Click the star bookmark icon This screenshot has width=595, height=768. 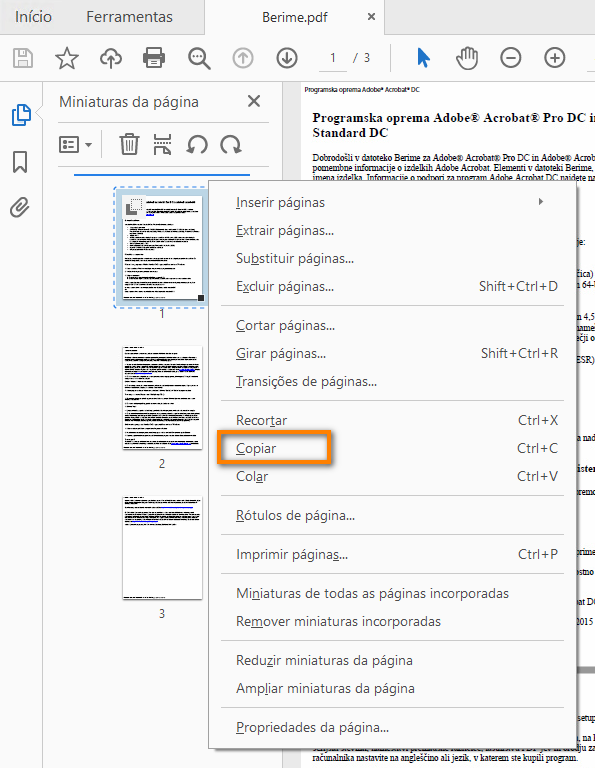67,58
